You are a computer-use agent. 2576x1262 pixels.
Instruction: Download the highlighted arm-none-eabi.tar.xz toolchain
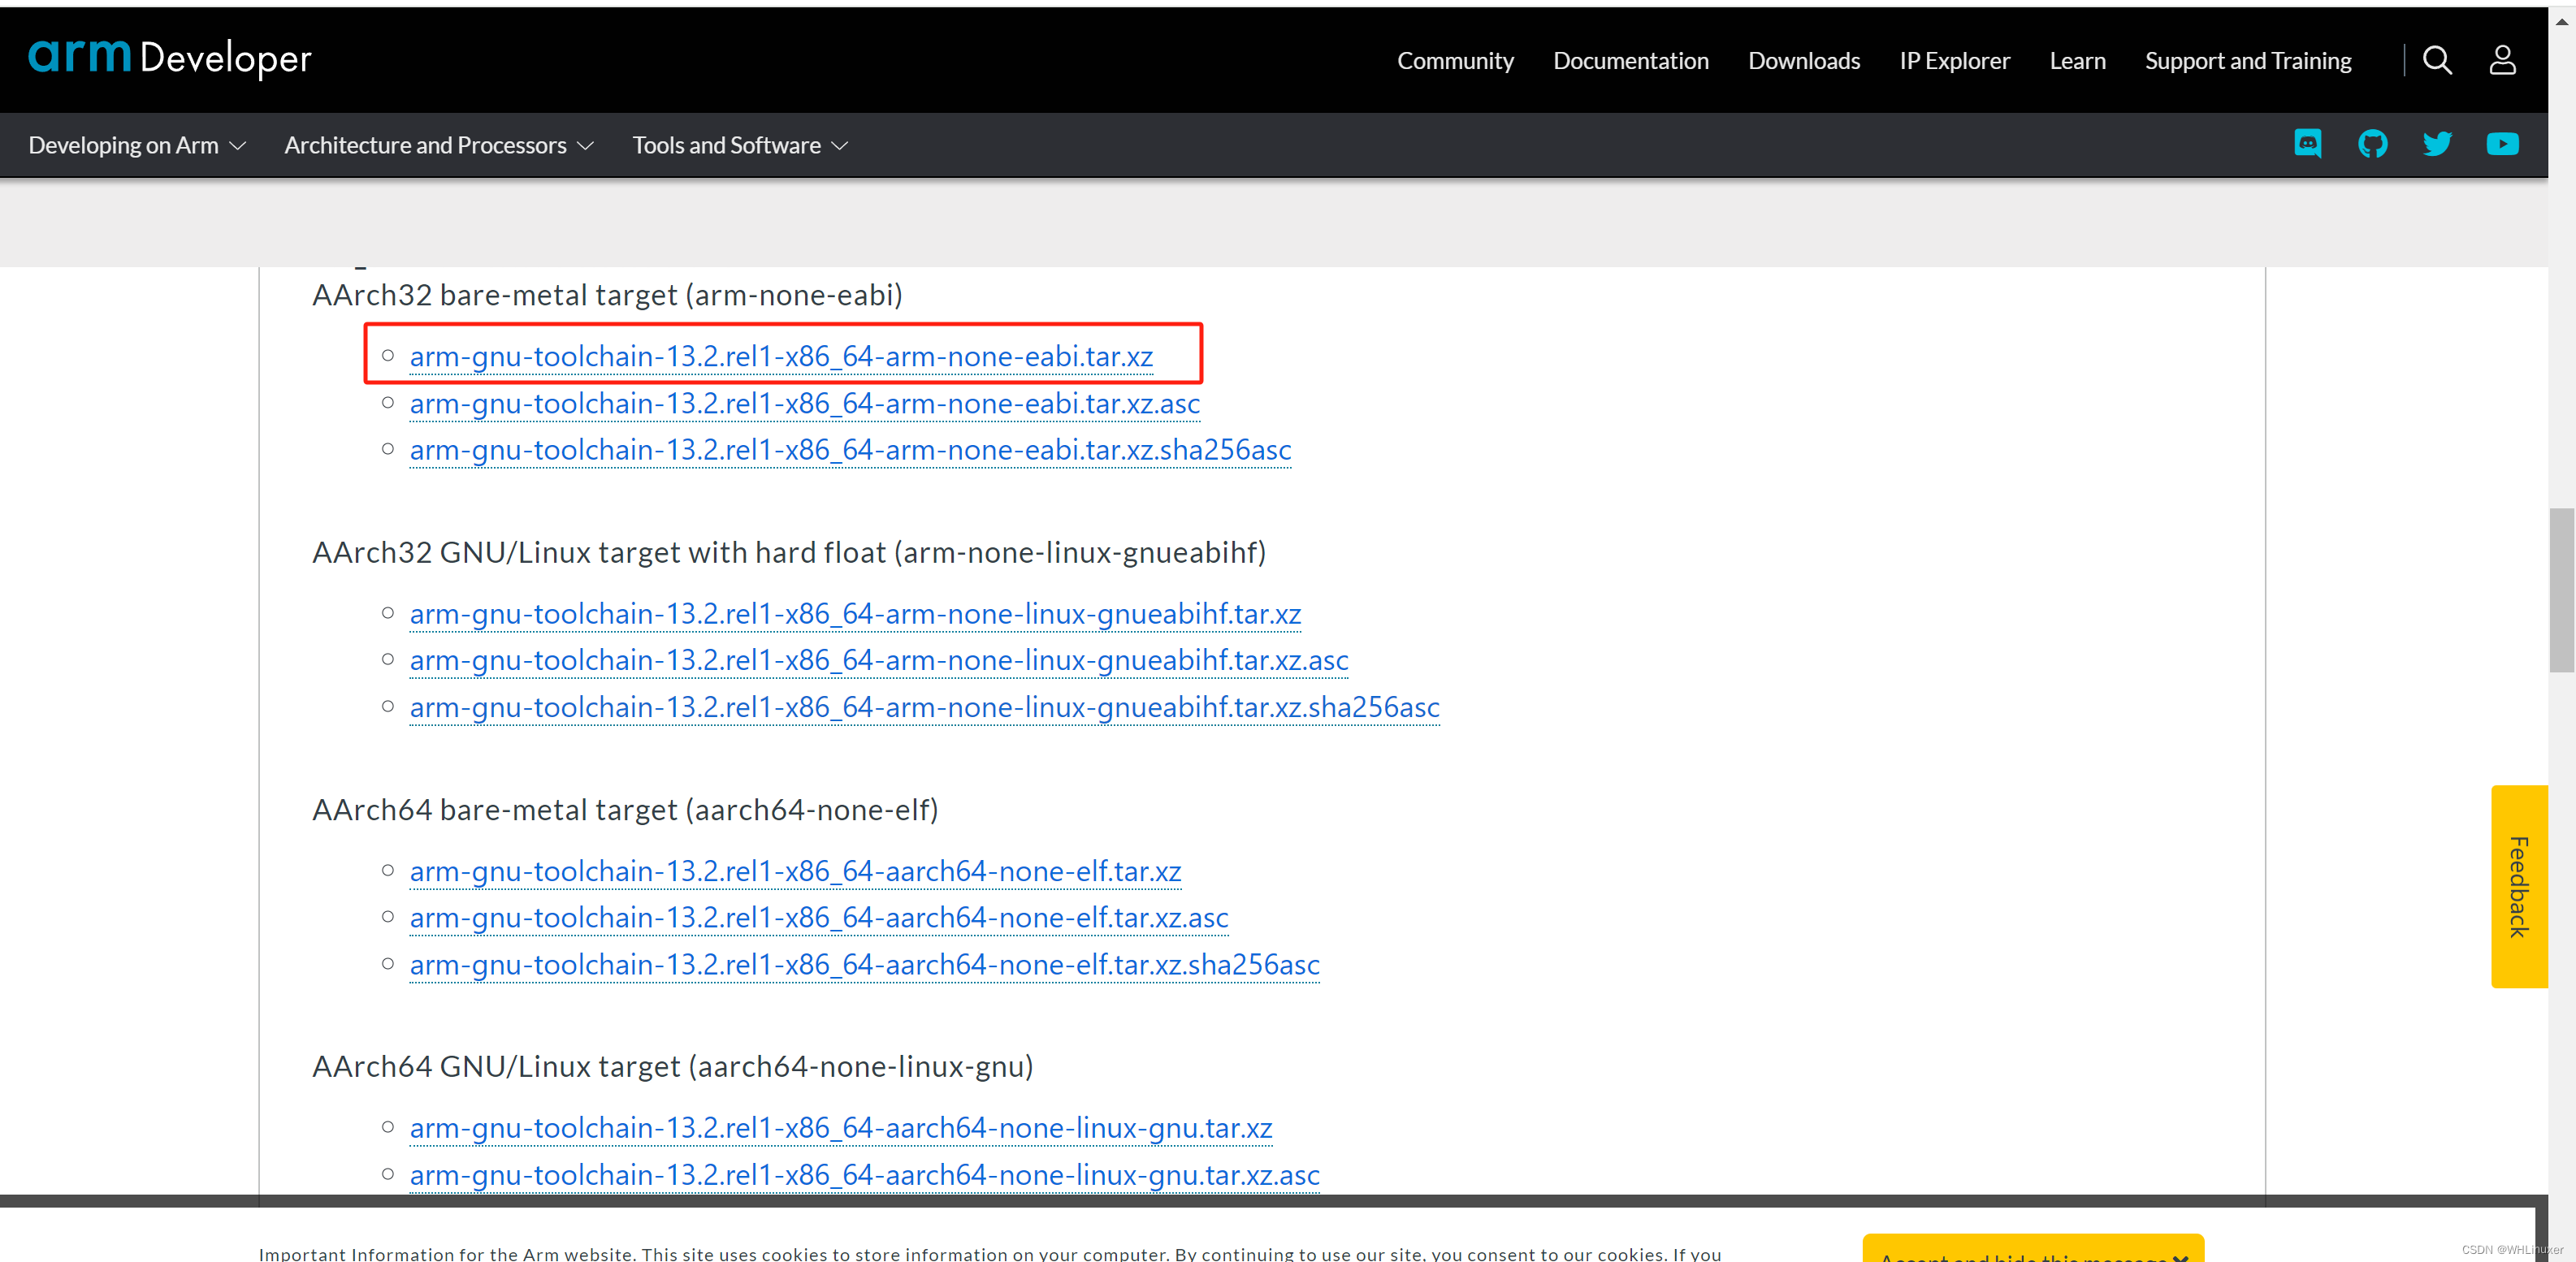780,356
